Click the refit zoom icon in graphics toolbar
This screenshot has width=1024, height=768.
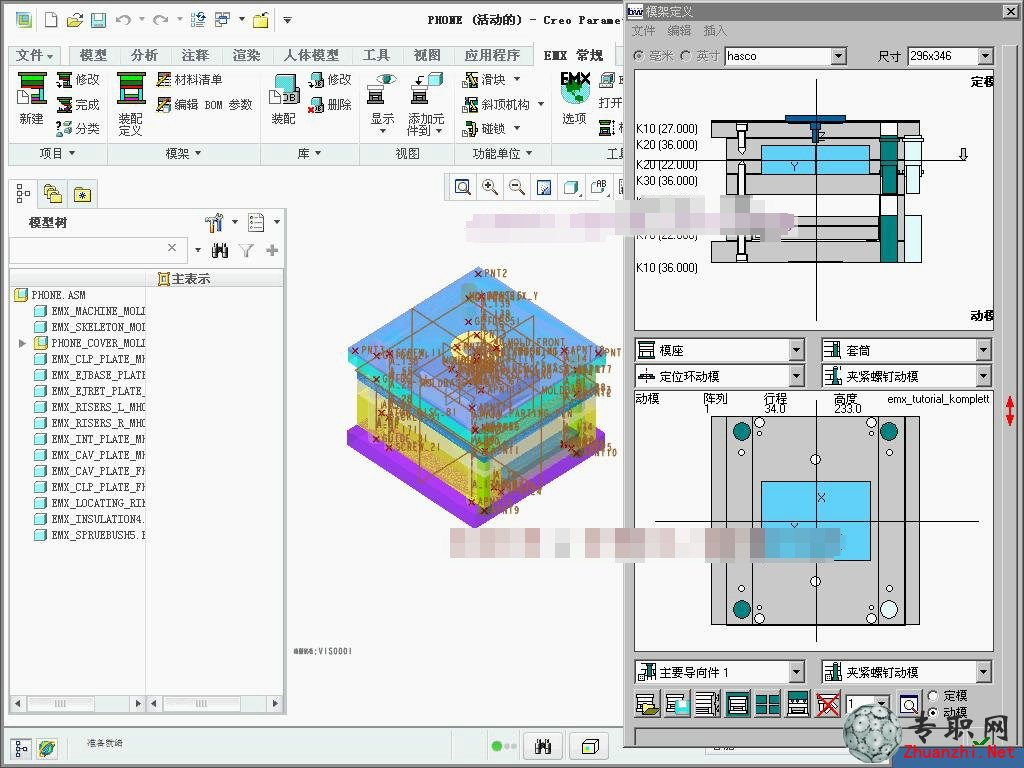462,187
